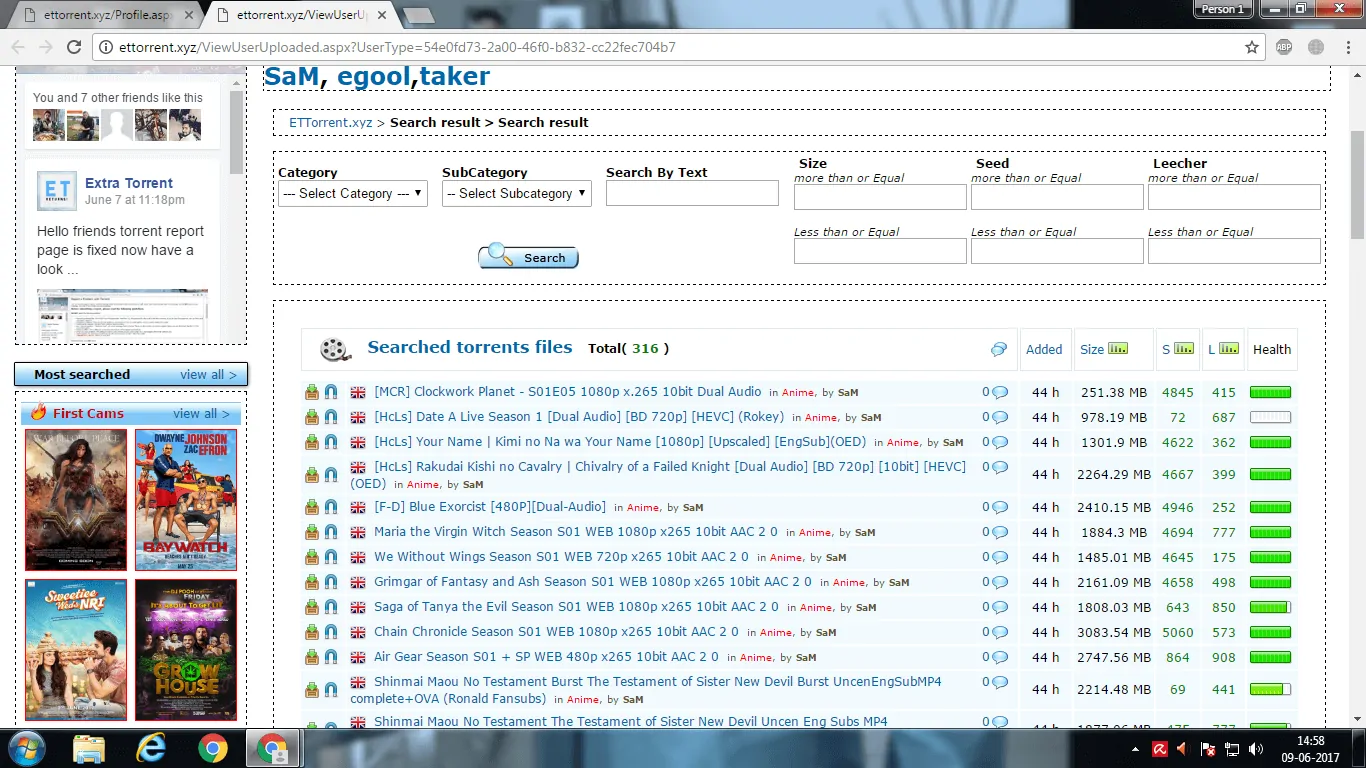1366x768 pixels.
Task: Click magnet icon for Air Gear torrent
Action: [330, 657]
